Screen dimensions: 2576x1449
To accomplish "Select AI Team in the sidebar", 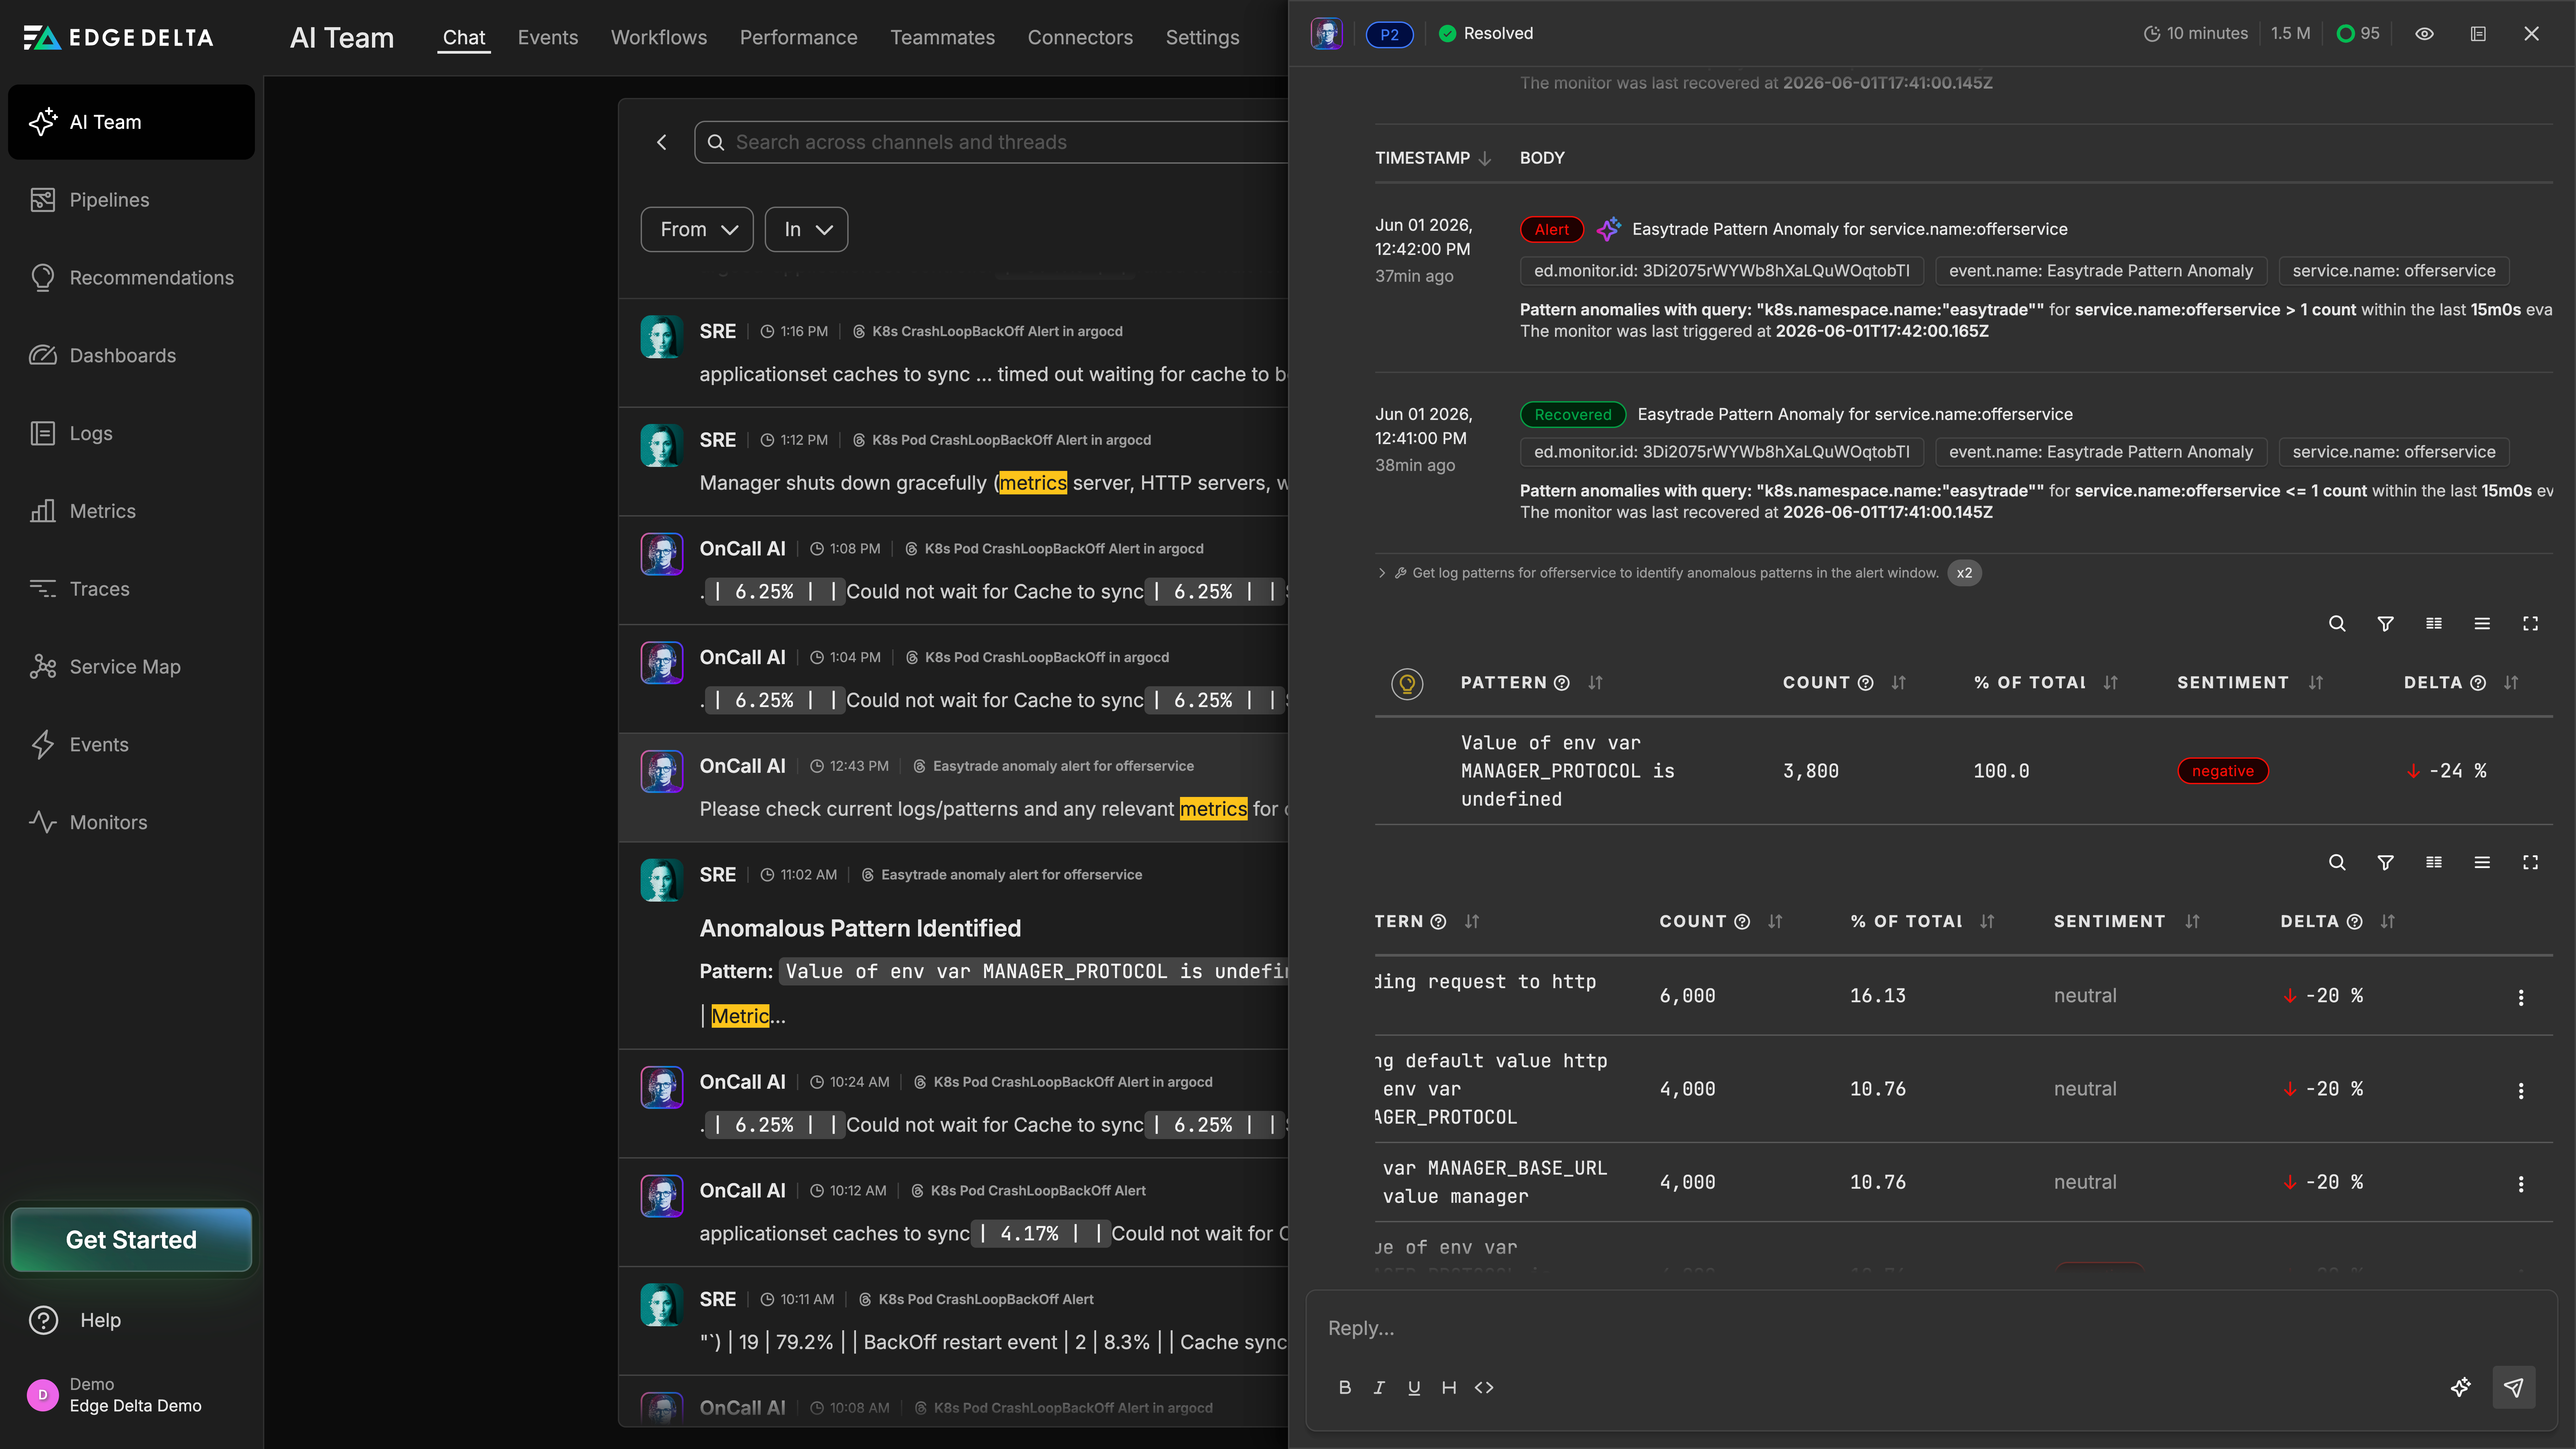I will pos(131,122).
